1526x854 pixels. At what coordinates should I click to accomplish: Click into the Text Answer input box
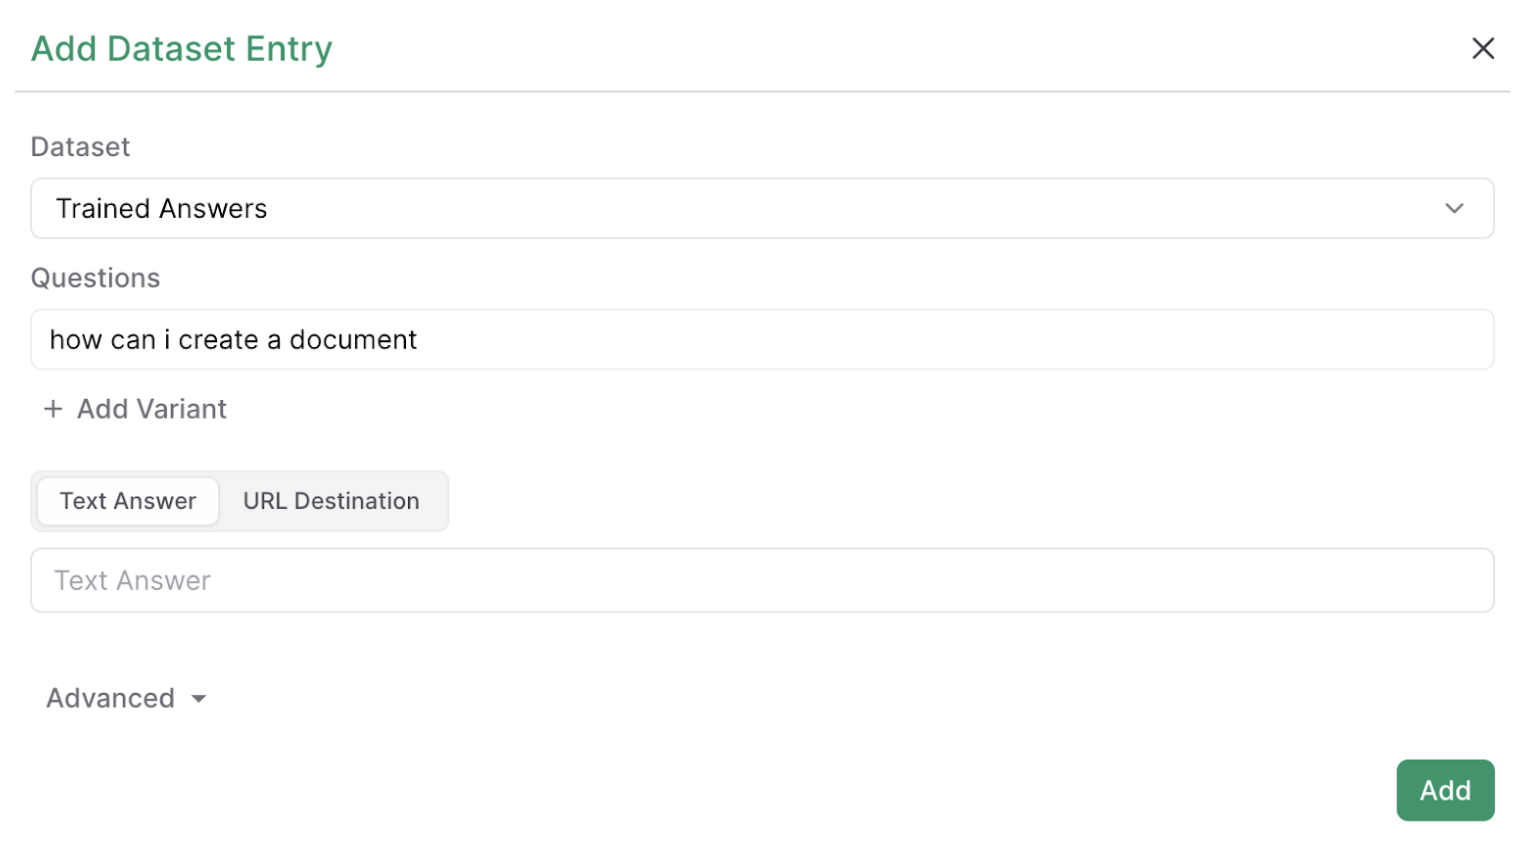click(761, 580)
